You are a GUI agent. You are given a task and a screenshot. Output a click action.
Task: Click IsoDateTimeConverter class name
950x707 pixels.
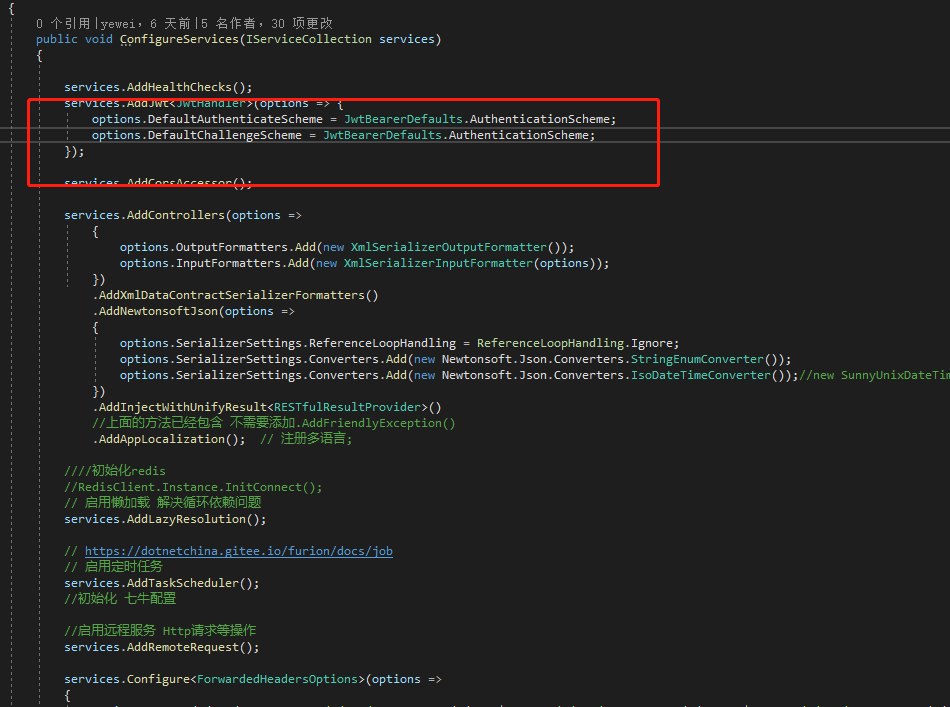[701, 375]
